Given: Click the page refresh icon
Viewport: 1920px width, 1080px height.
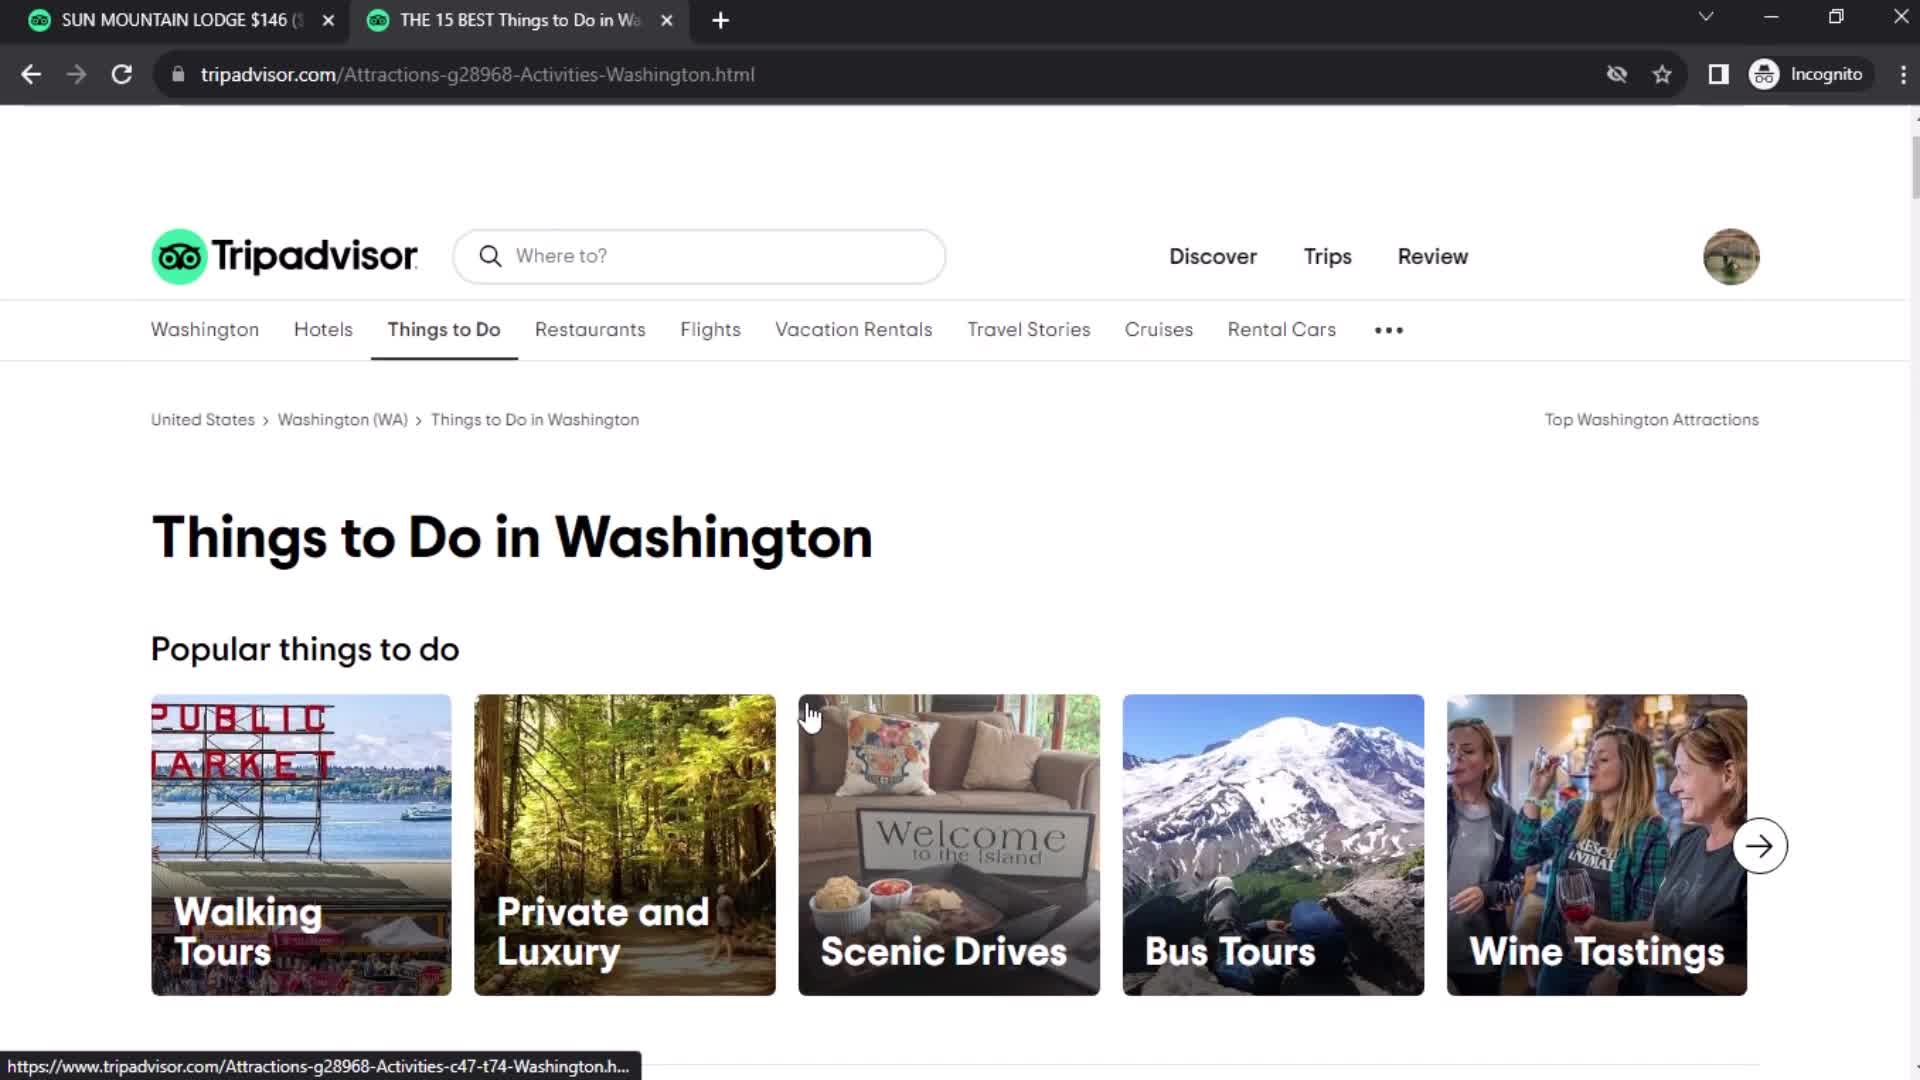Looking at the screenshot, I should 120,74.
